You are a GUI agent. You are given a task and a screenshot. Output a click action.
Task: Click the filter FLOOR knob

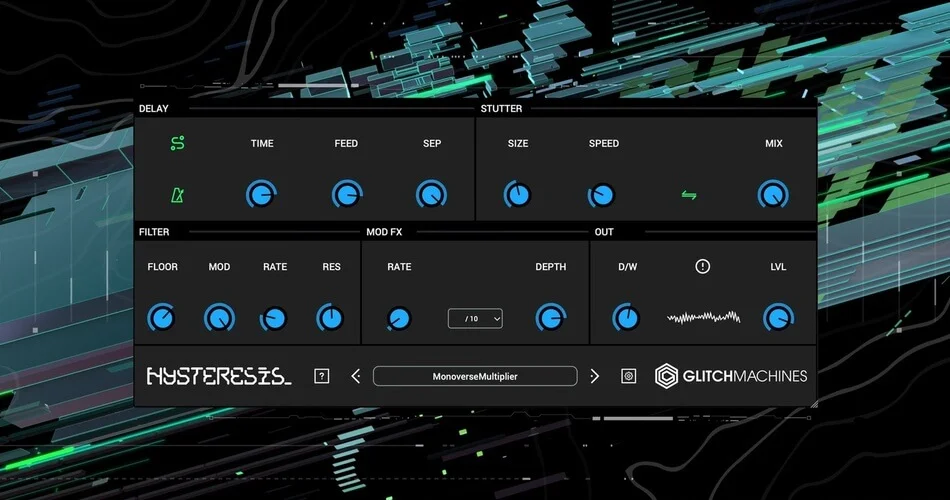162,318
